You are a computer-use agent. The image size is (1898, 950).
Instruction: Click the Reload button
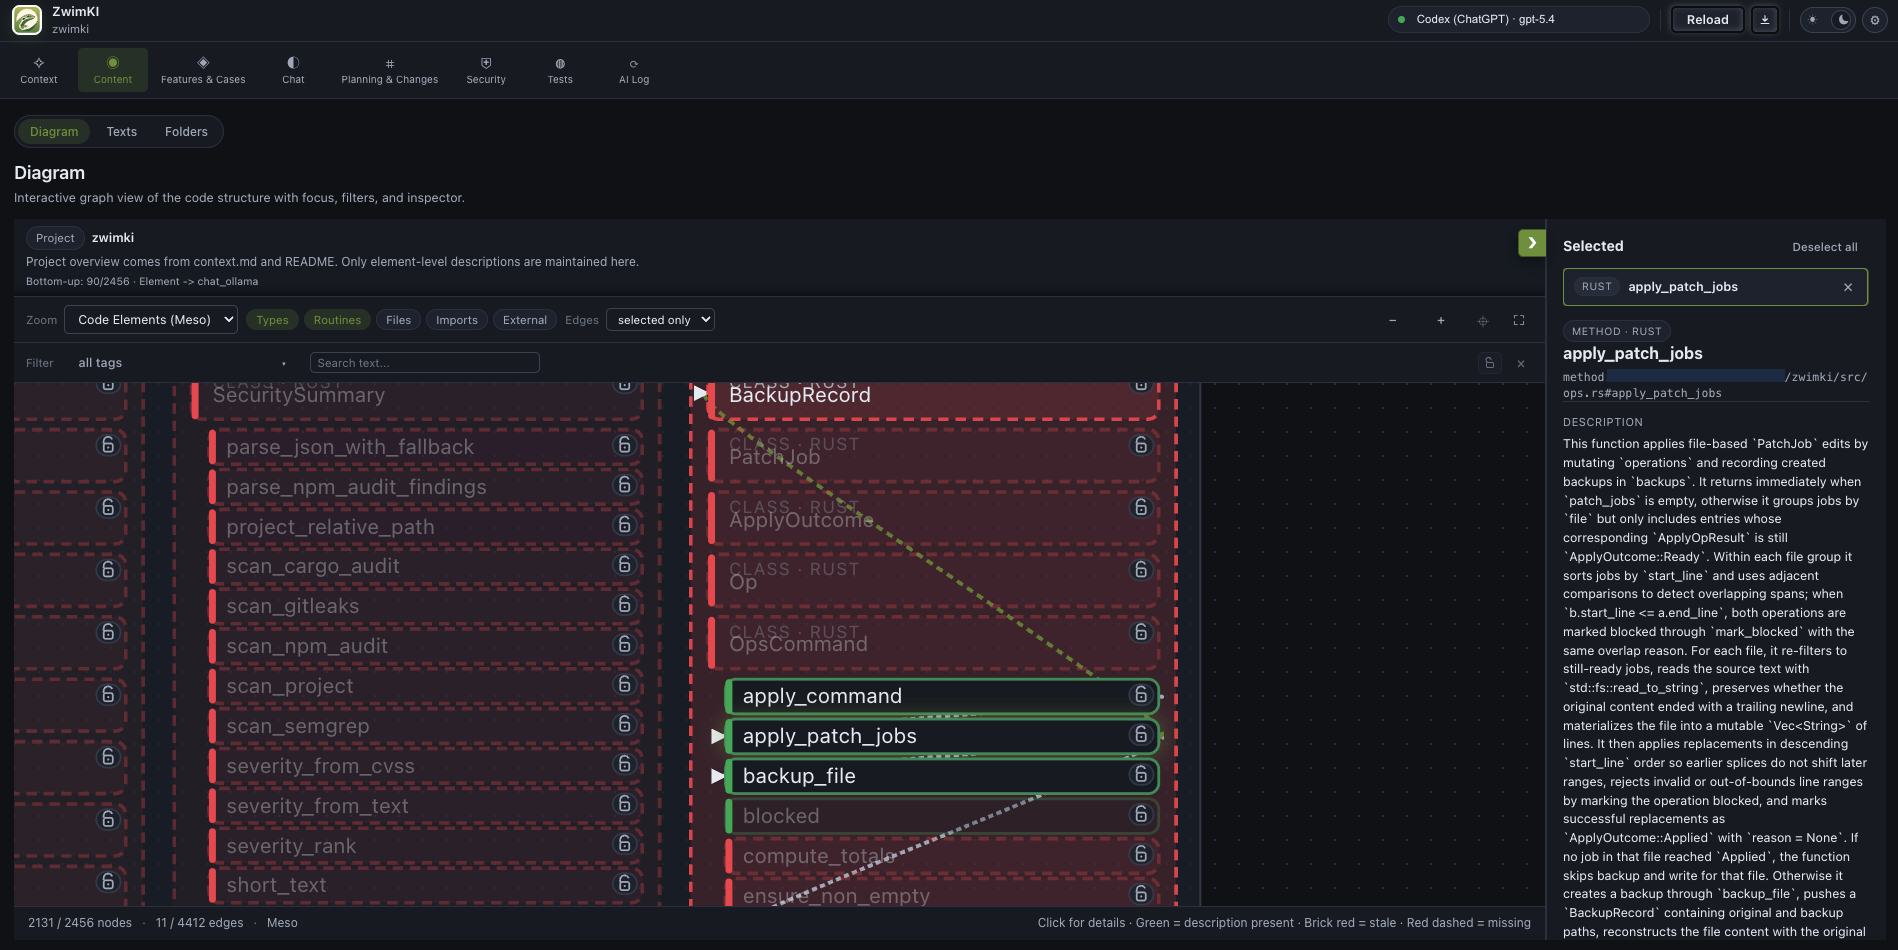point(1707,20)
